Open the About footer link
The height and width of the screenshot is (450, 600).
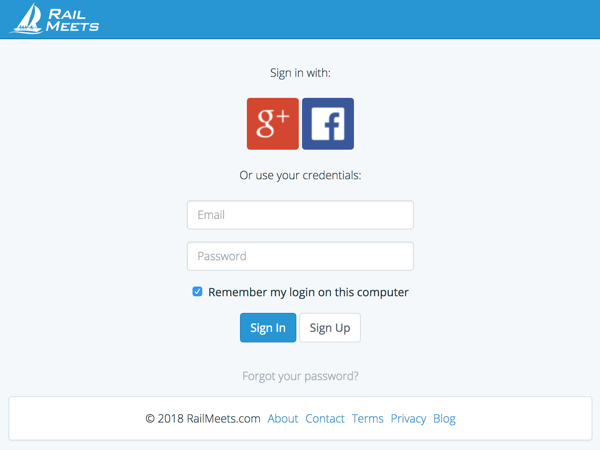(x=283, y=419)
